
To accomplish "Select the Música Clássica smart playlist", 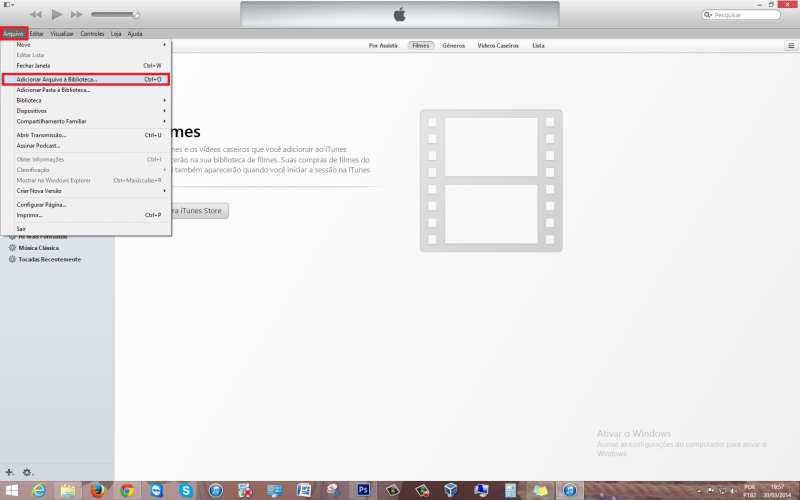I will pos(38,247).
